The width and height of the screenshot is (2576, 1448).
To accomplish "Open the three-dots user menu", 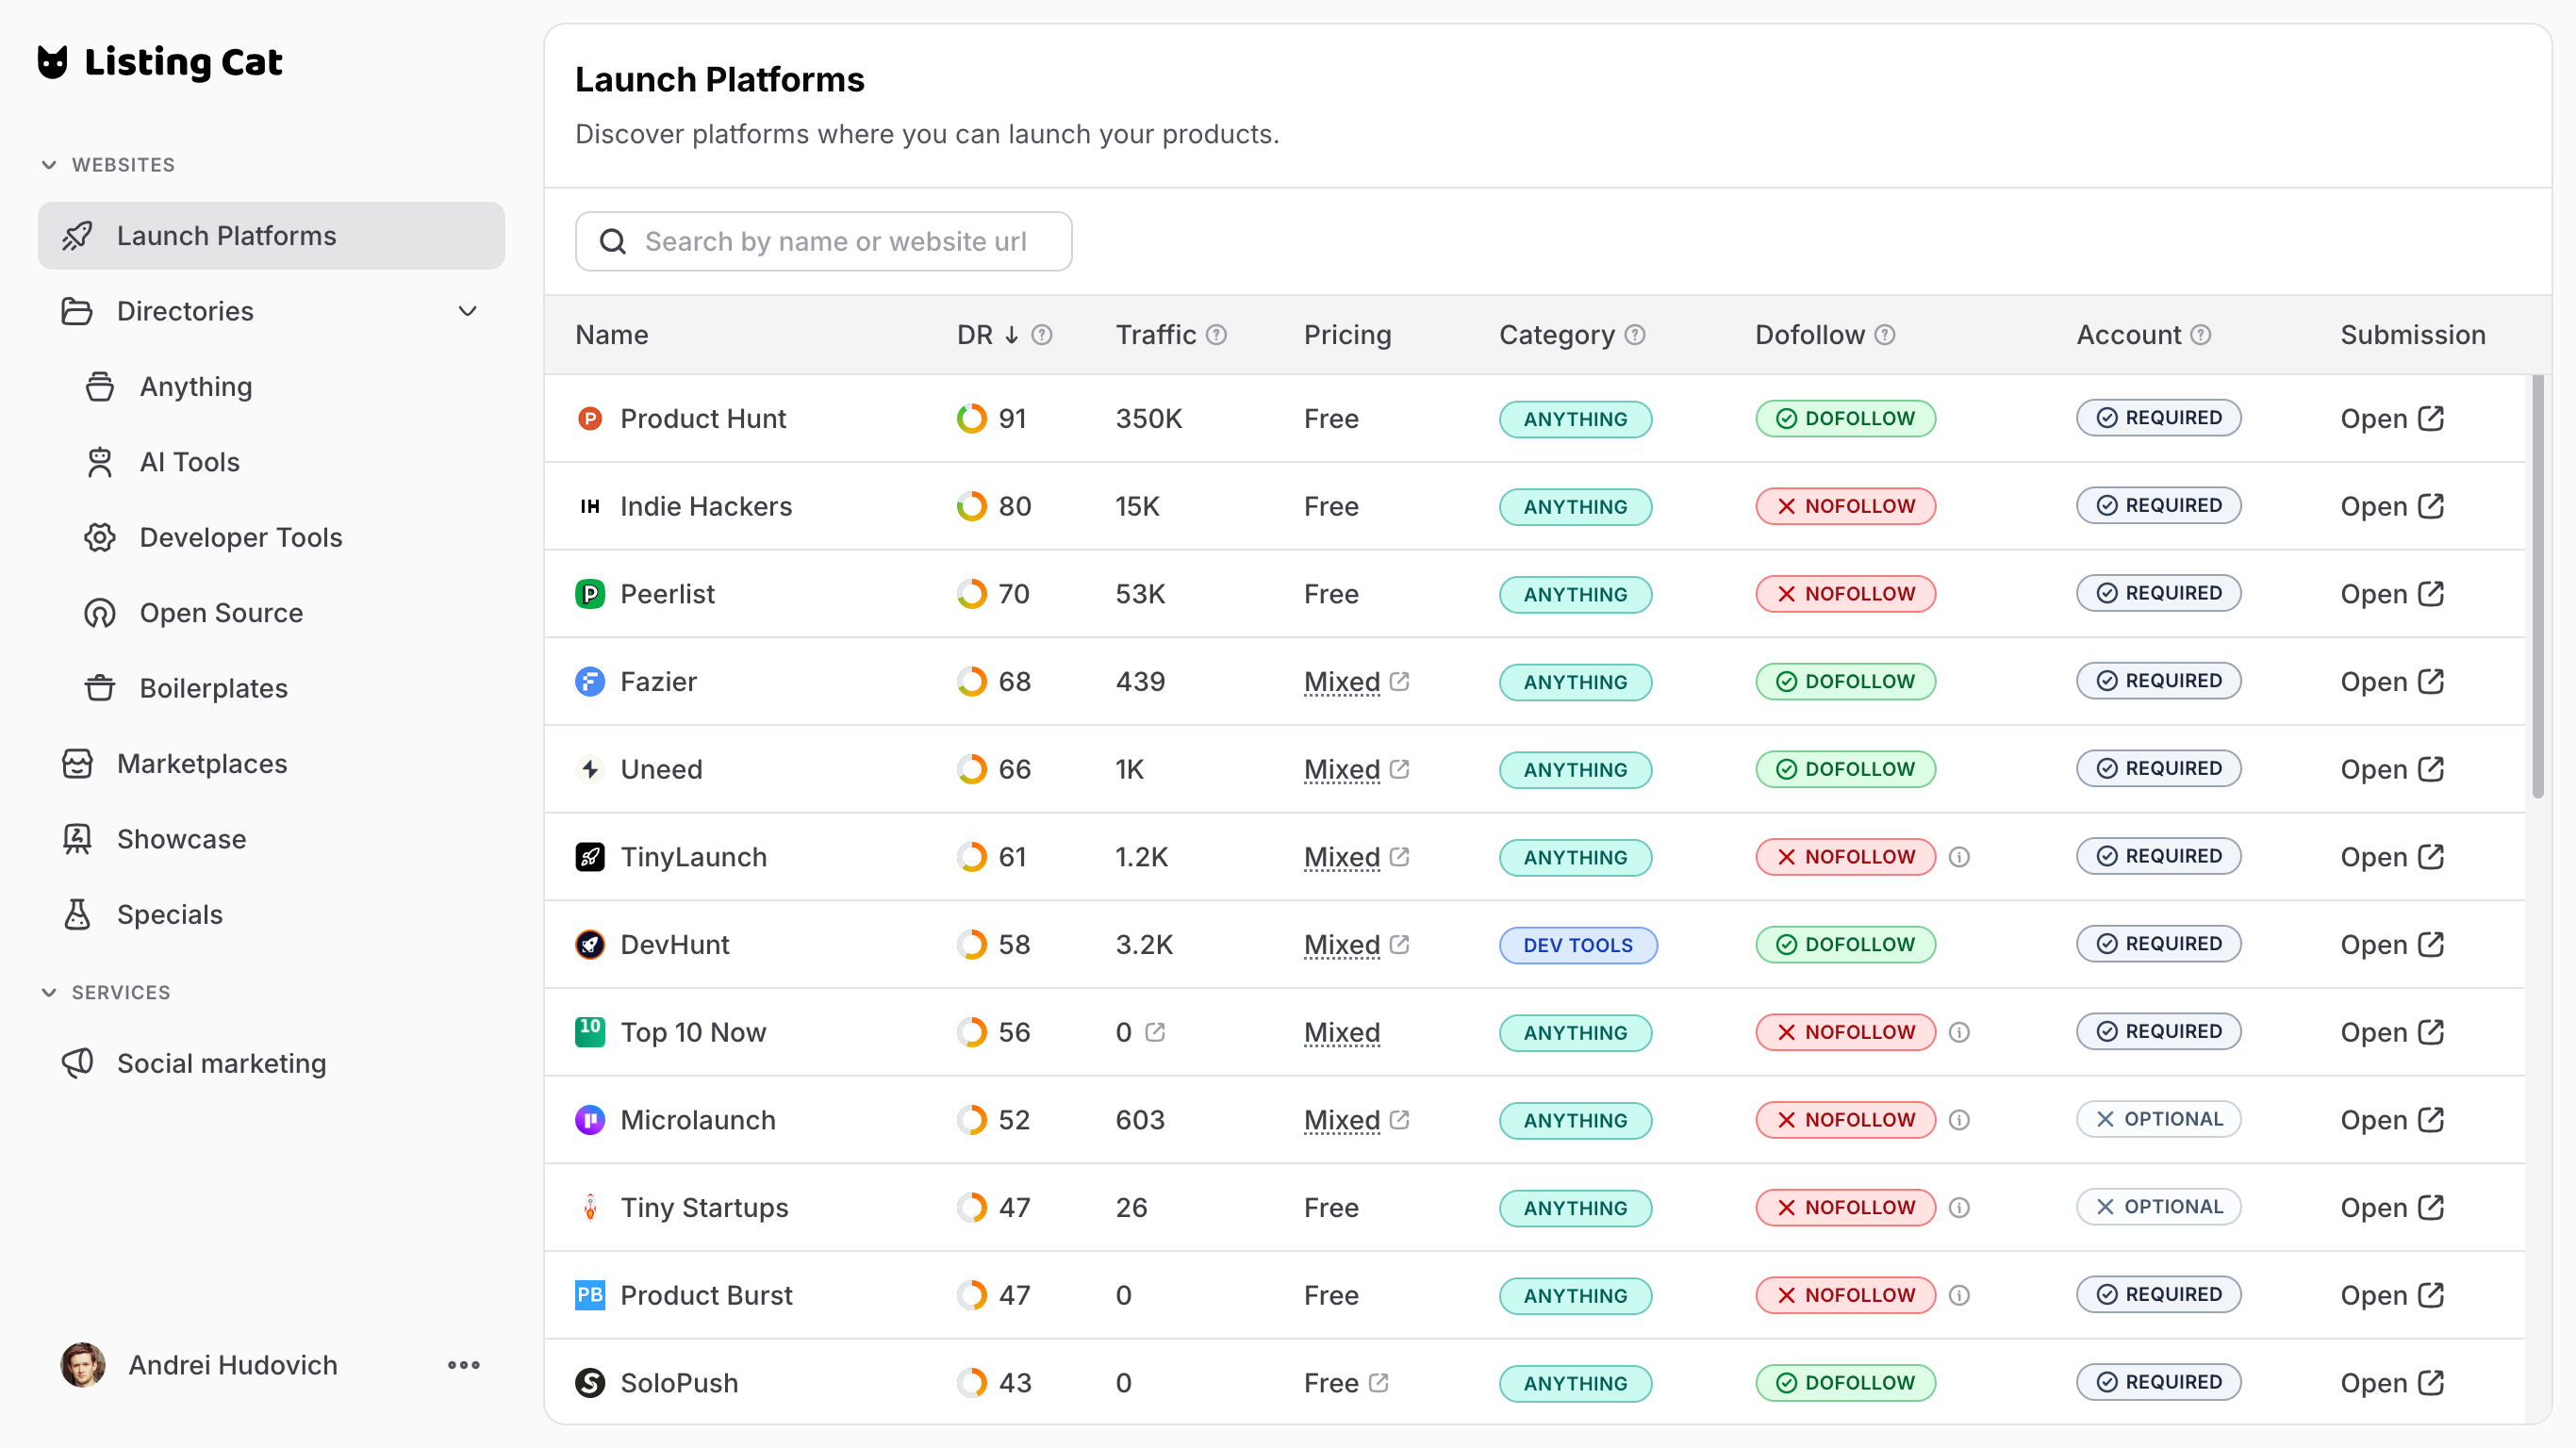I will [x=463, y=1365].
